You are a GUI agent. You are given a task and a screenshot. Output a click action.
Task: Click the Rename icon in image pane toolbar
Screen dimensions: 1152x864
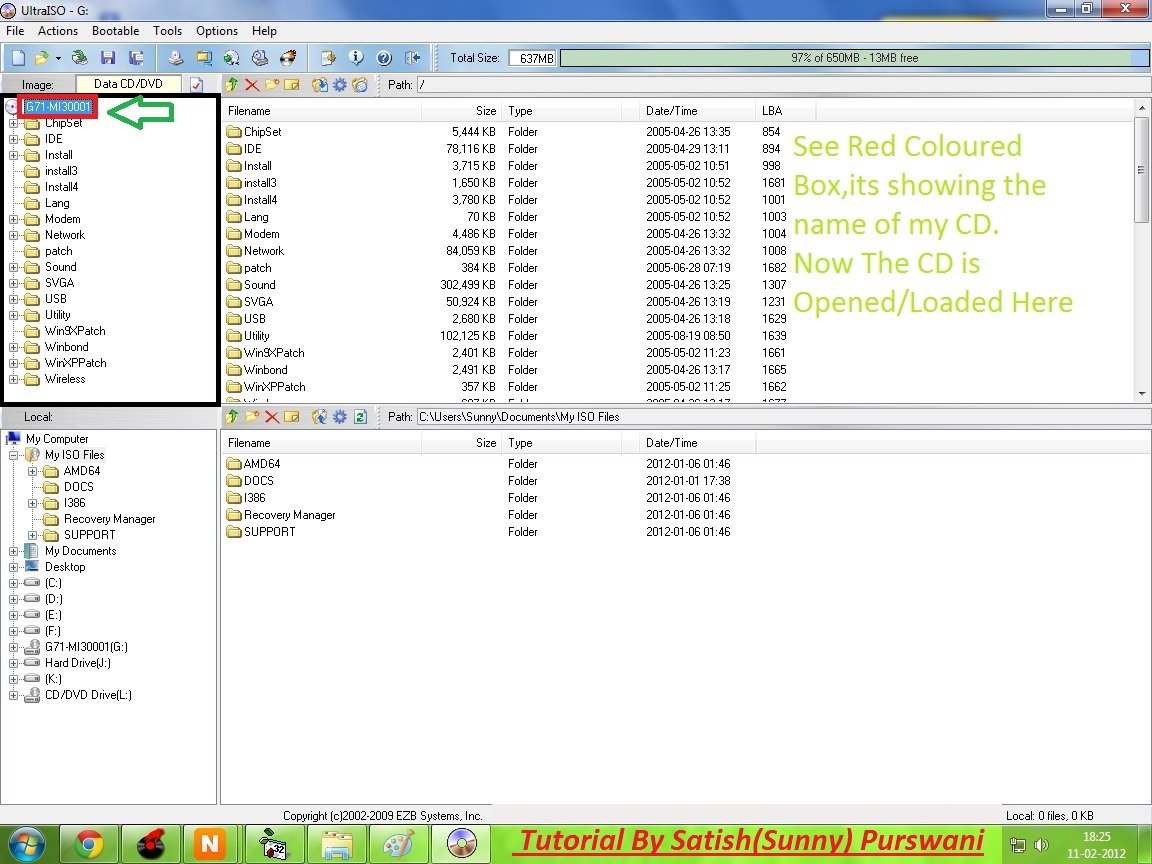(292, 84)
